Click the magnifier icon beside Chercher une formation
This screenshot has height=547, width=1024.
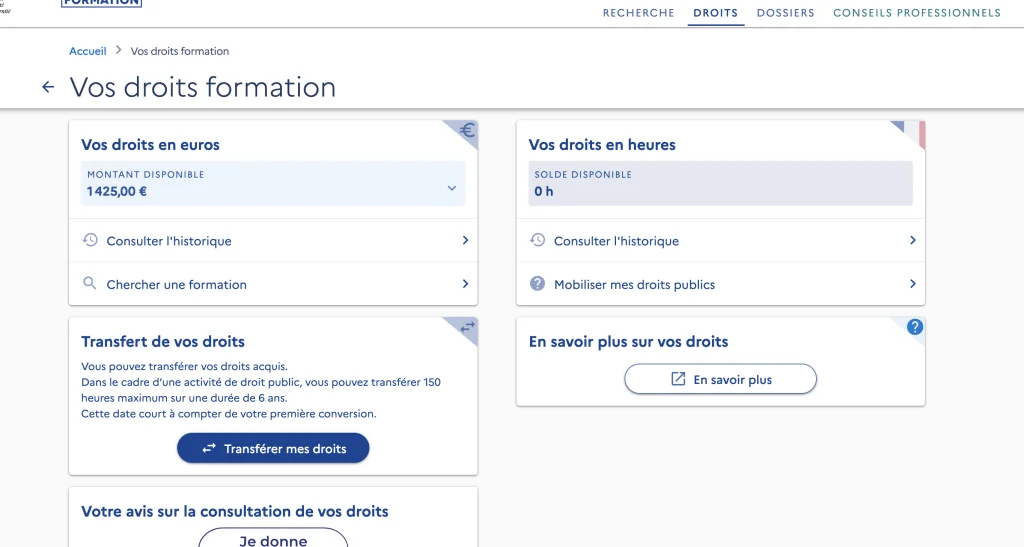(90, 284)
